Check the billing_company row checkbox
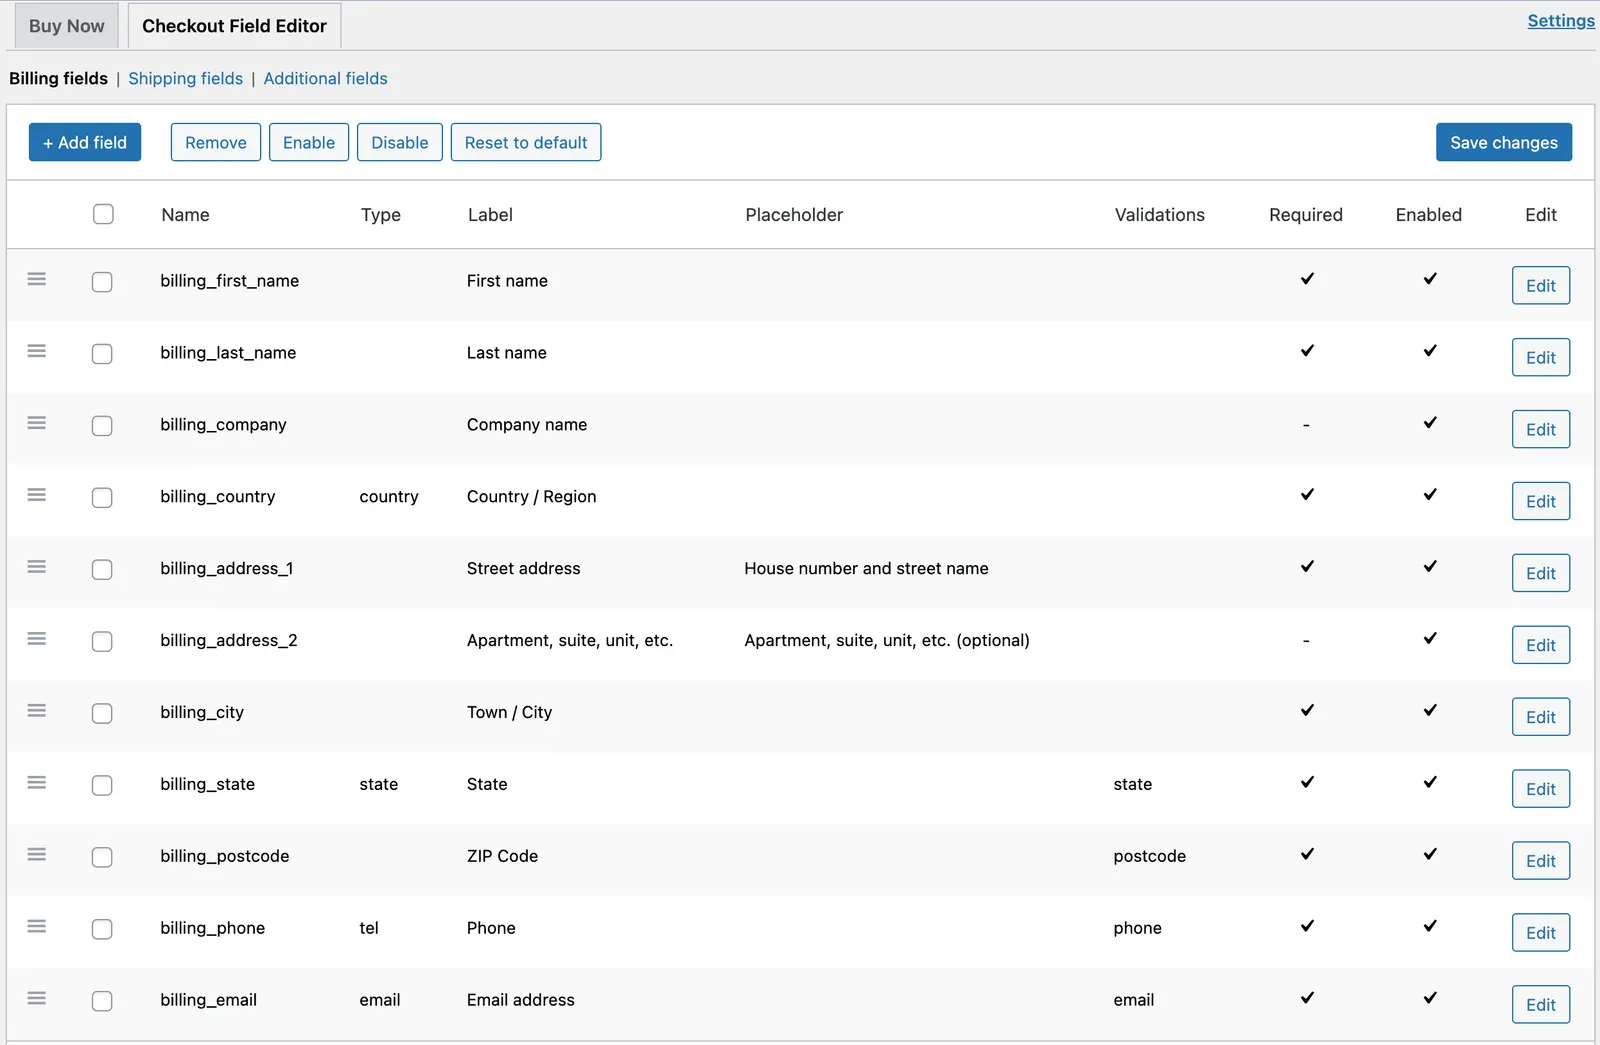The image size is (1600, 1045). click(x=102, y=426)
